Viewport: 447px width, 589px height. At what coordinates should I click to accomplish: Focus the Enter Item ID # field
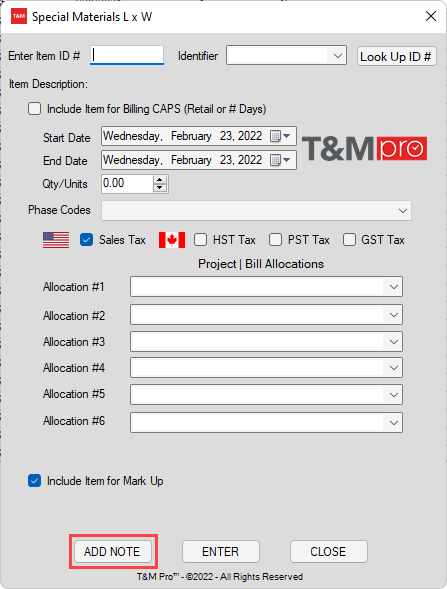point(127,55)
